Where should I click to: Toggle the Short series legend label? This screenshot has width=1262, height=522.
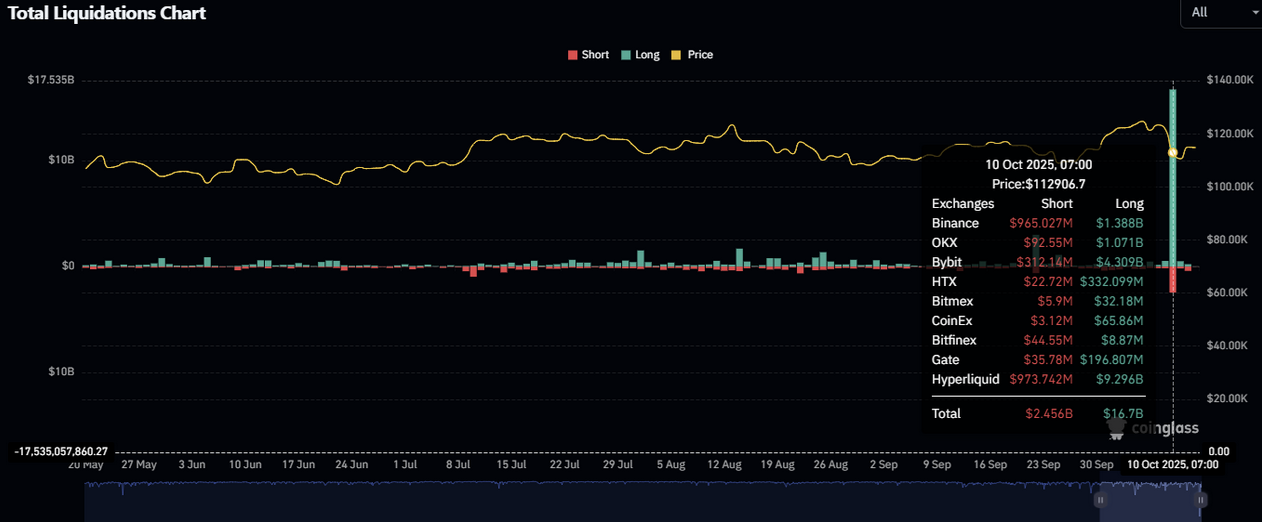[x=595, y=55]
